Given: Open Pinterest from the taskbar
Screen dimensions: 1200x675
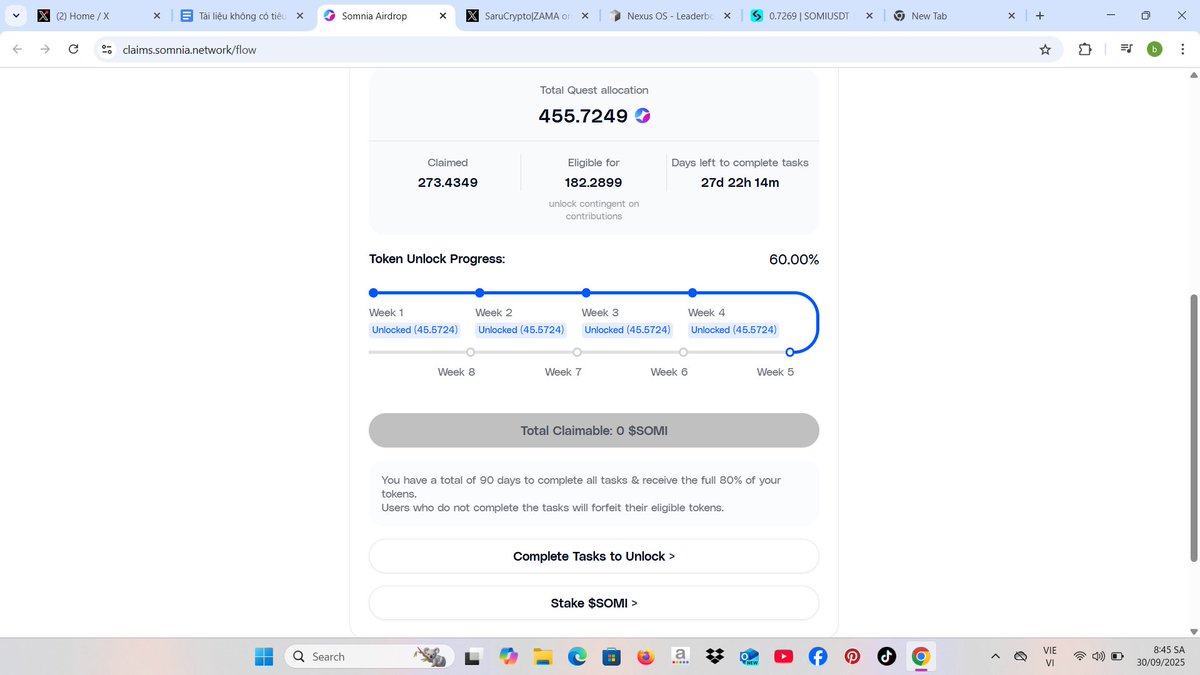Looking at the screenshot, I should click(x=852, y=656).
